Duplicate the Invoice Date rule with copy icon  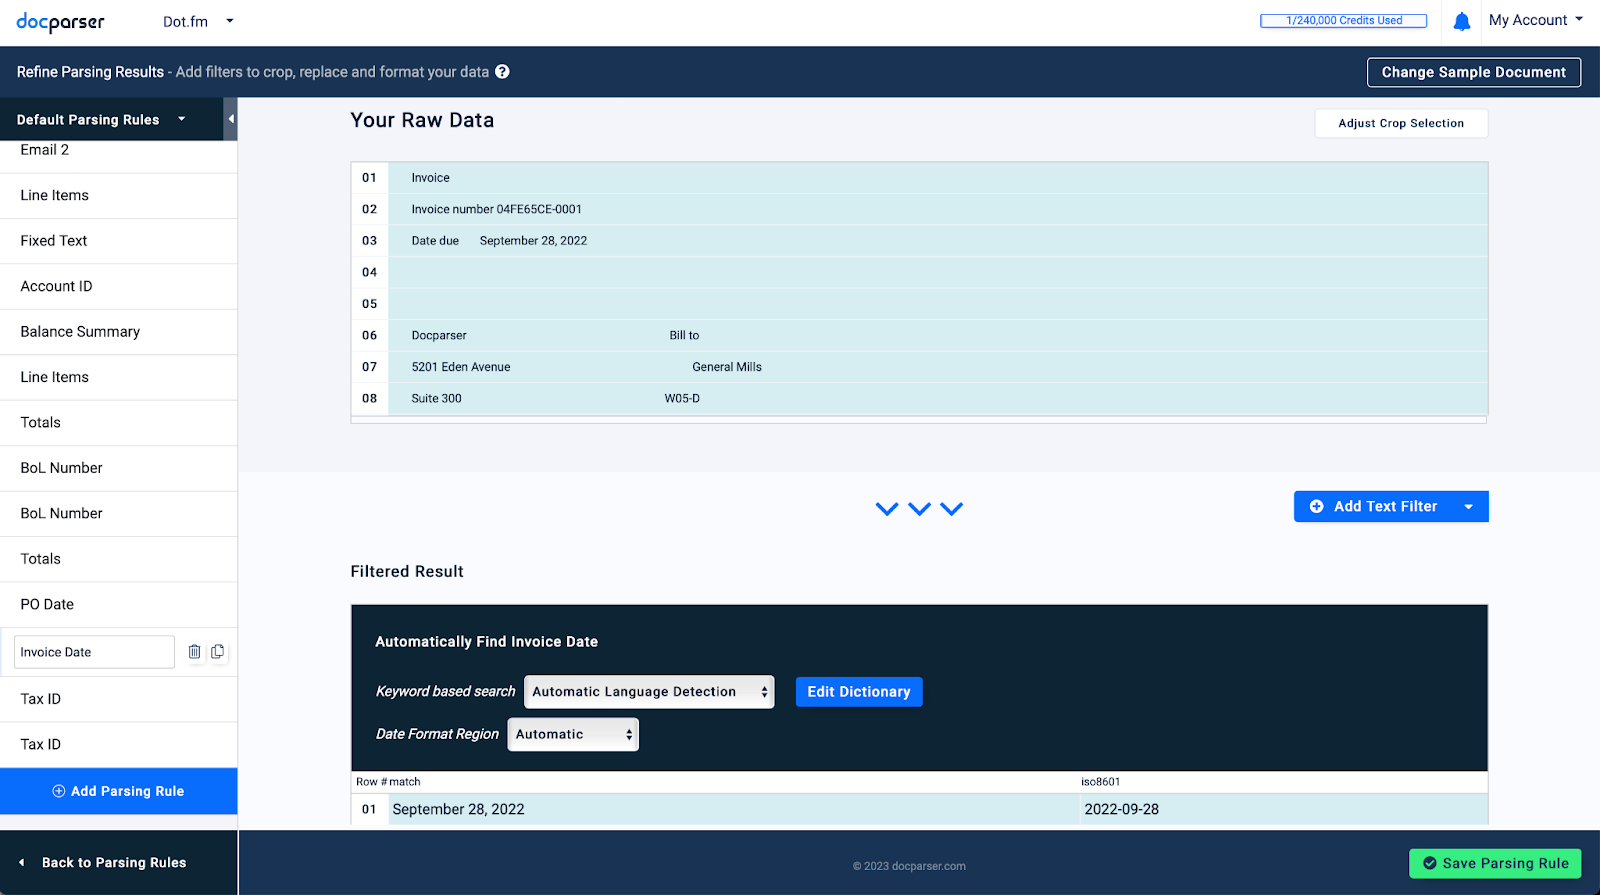coord(217,652)
